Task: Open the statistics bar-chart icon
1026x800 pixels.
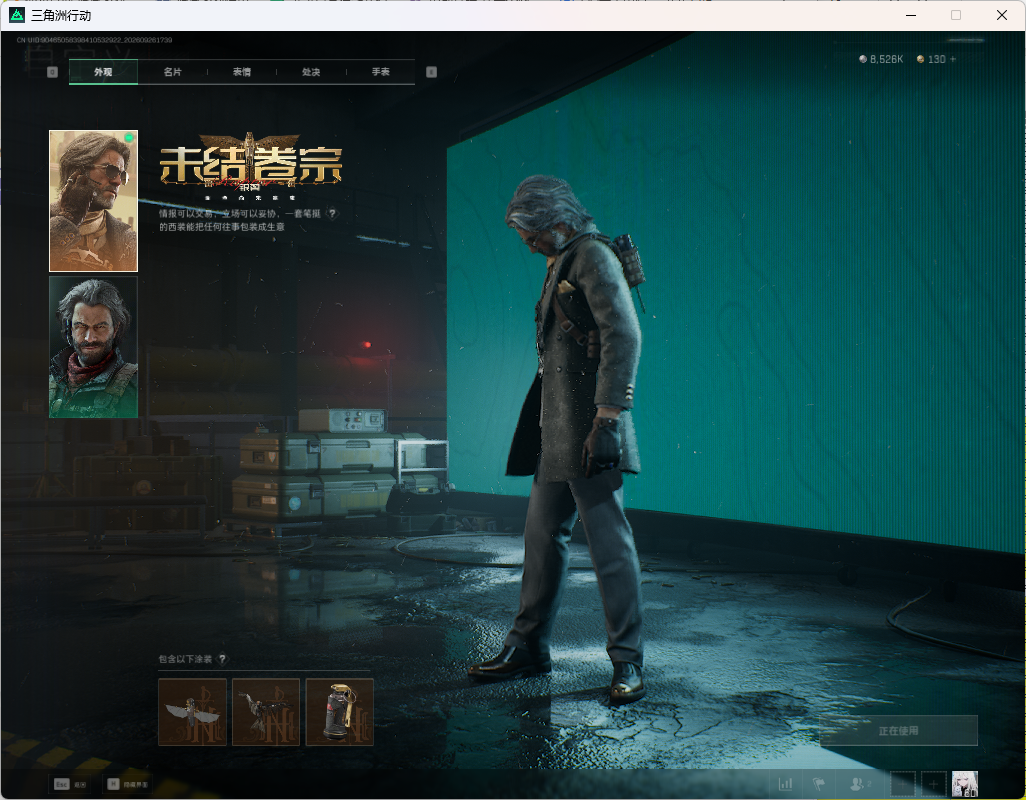Action: [x=785, y=784]
